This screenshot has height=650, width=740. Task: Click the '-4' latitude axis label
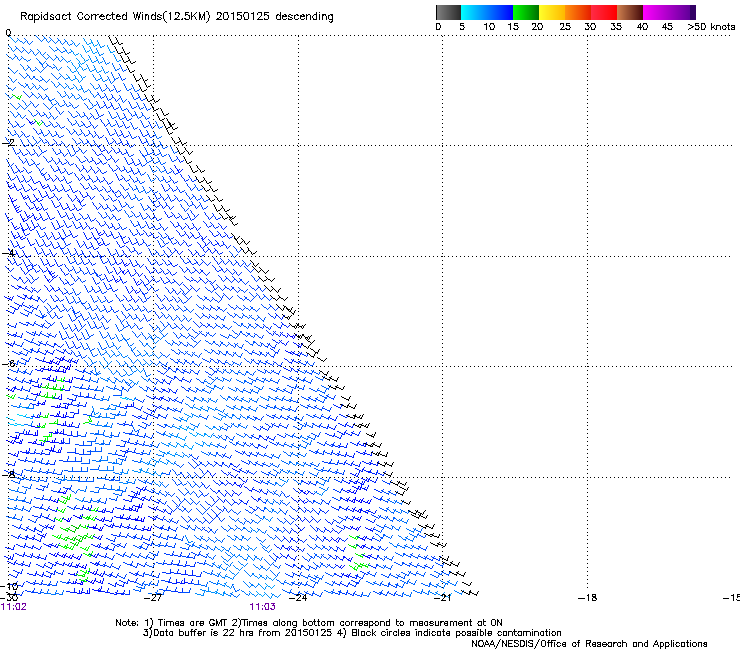(8, 253)
